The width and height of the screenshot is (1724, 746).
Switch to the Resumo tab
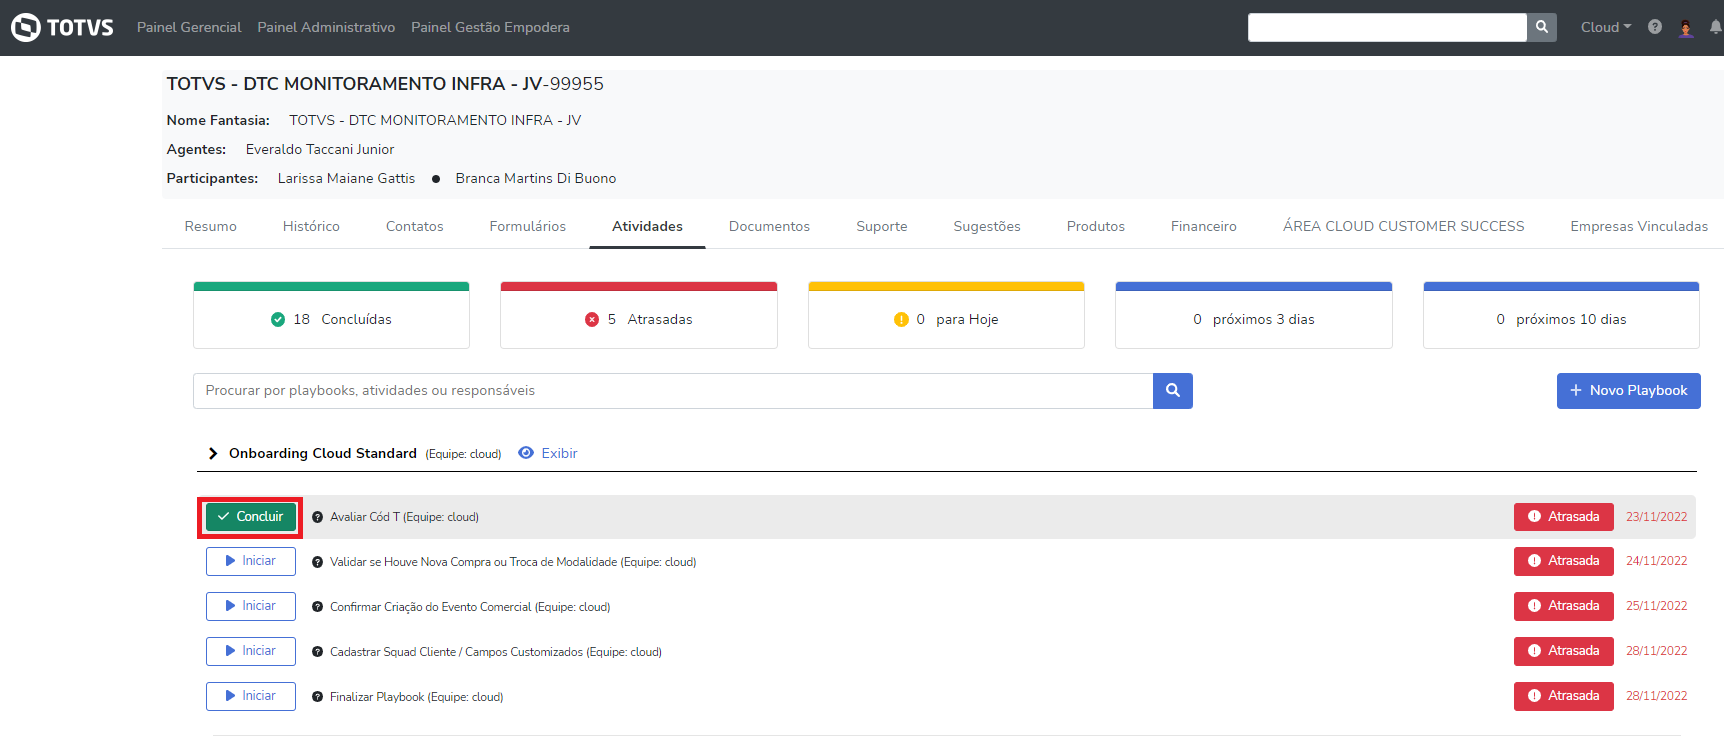211,226
